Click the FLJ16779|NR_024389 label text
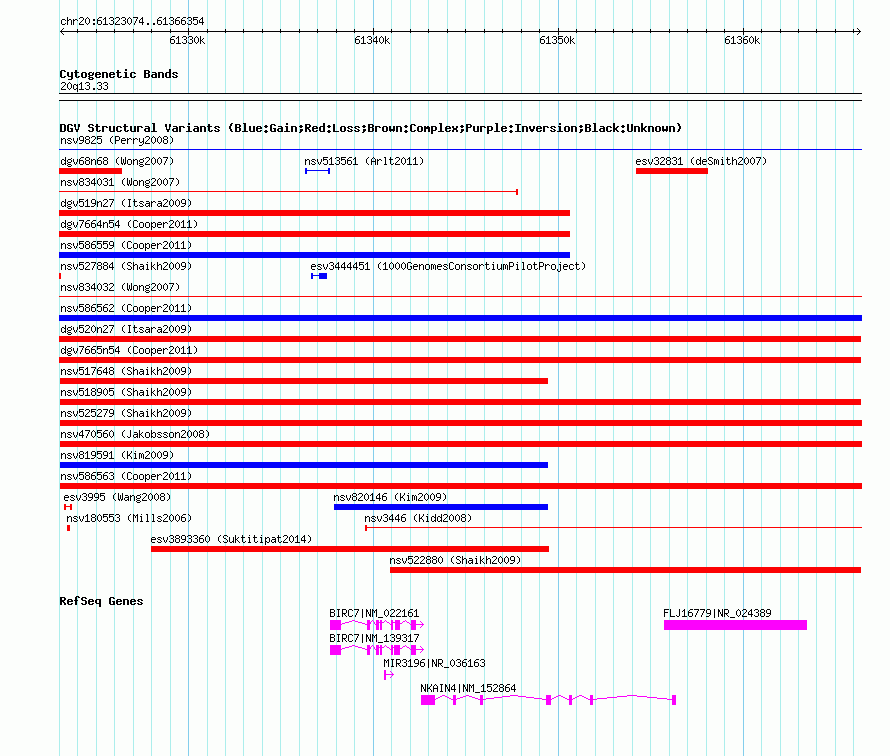 [717, 614]
